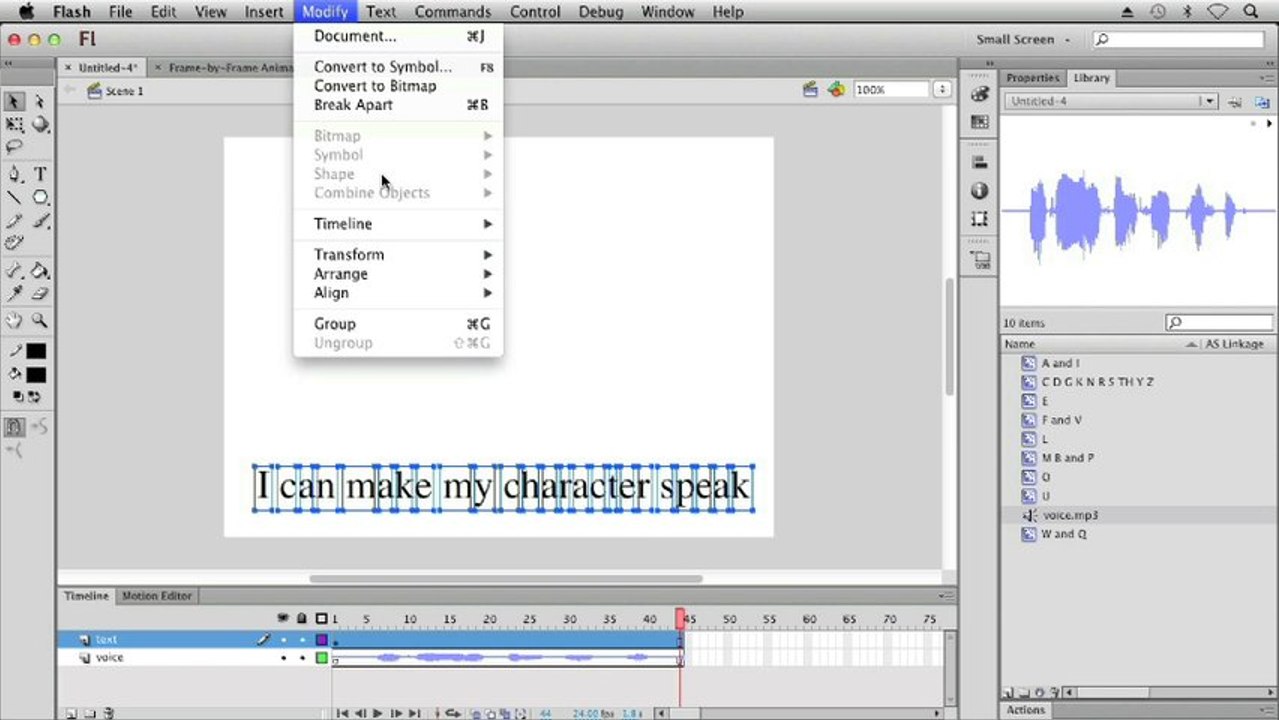The image size is (1279, 720).
Task: Toggle the Loop playback button
Action: point(453,713)
